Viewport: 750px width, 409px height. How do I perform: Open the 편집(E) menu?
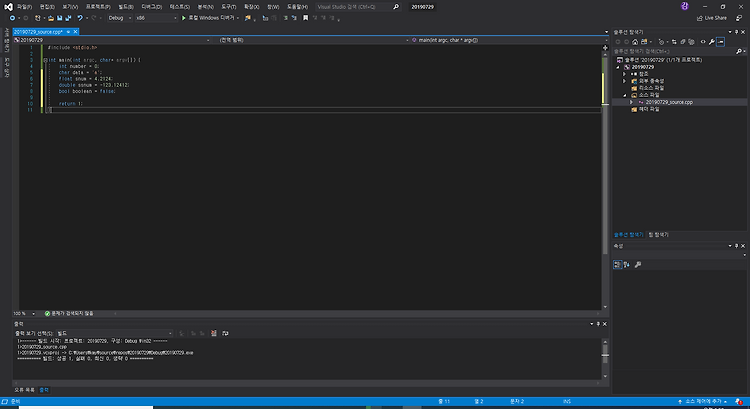47,7
